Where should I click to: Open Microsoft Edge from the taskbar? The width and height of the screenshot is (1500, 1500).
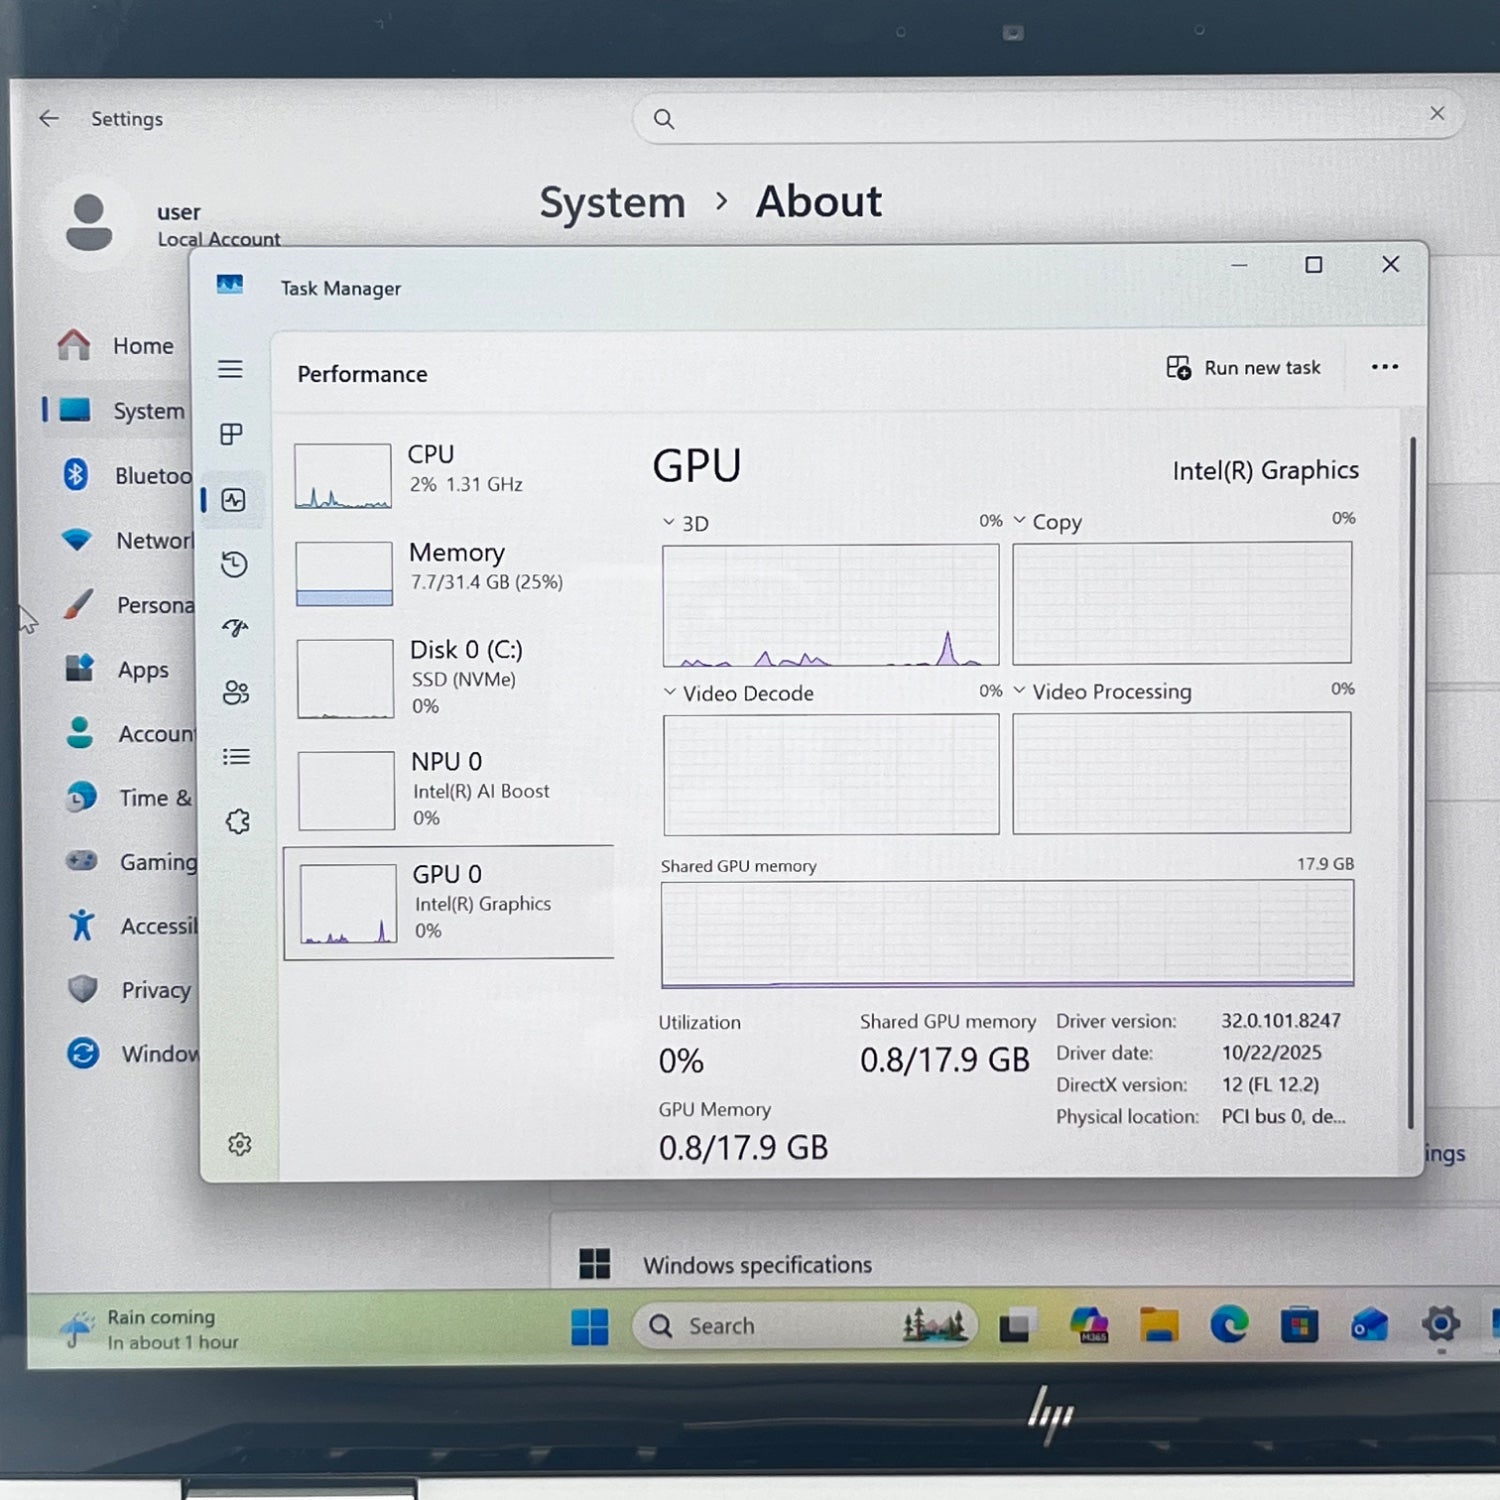click(x=1229, y=1325)
